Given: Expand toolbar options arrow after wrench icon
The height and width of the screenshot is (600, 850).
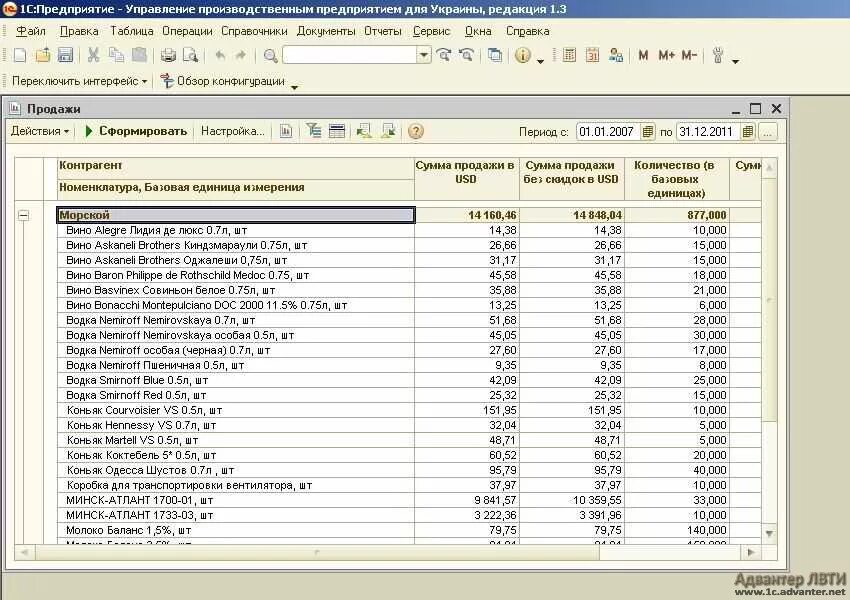Looking at the screenshot, I should [x=735, y=61].
